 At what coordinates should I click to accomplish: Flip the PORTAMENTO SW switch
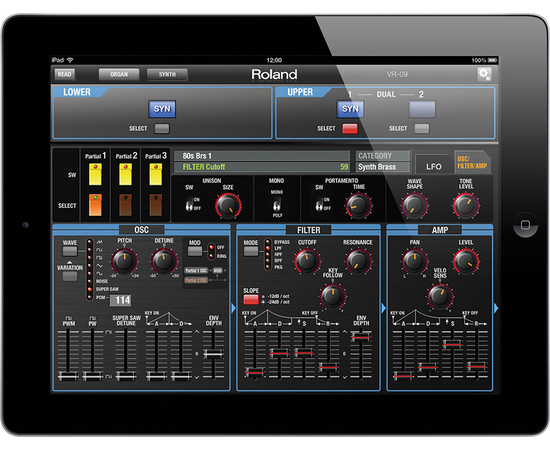click(319, 204)
